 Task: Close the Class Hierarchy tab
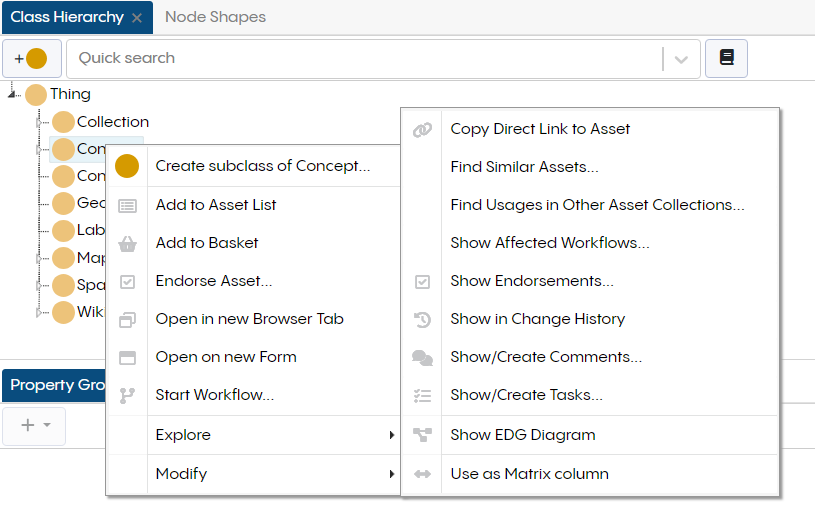point(137,18)
